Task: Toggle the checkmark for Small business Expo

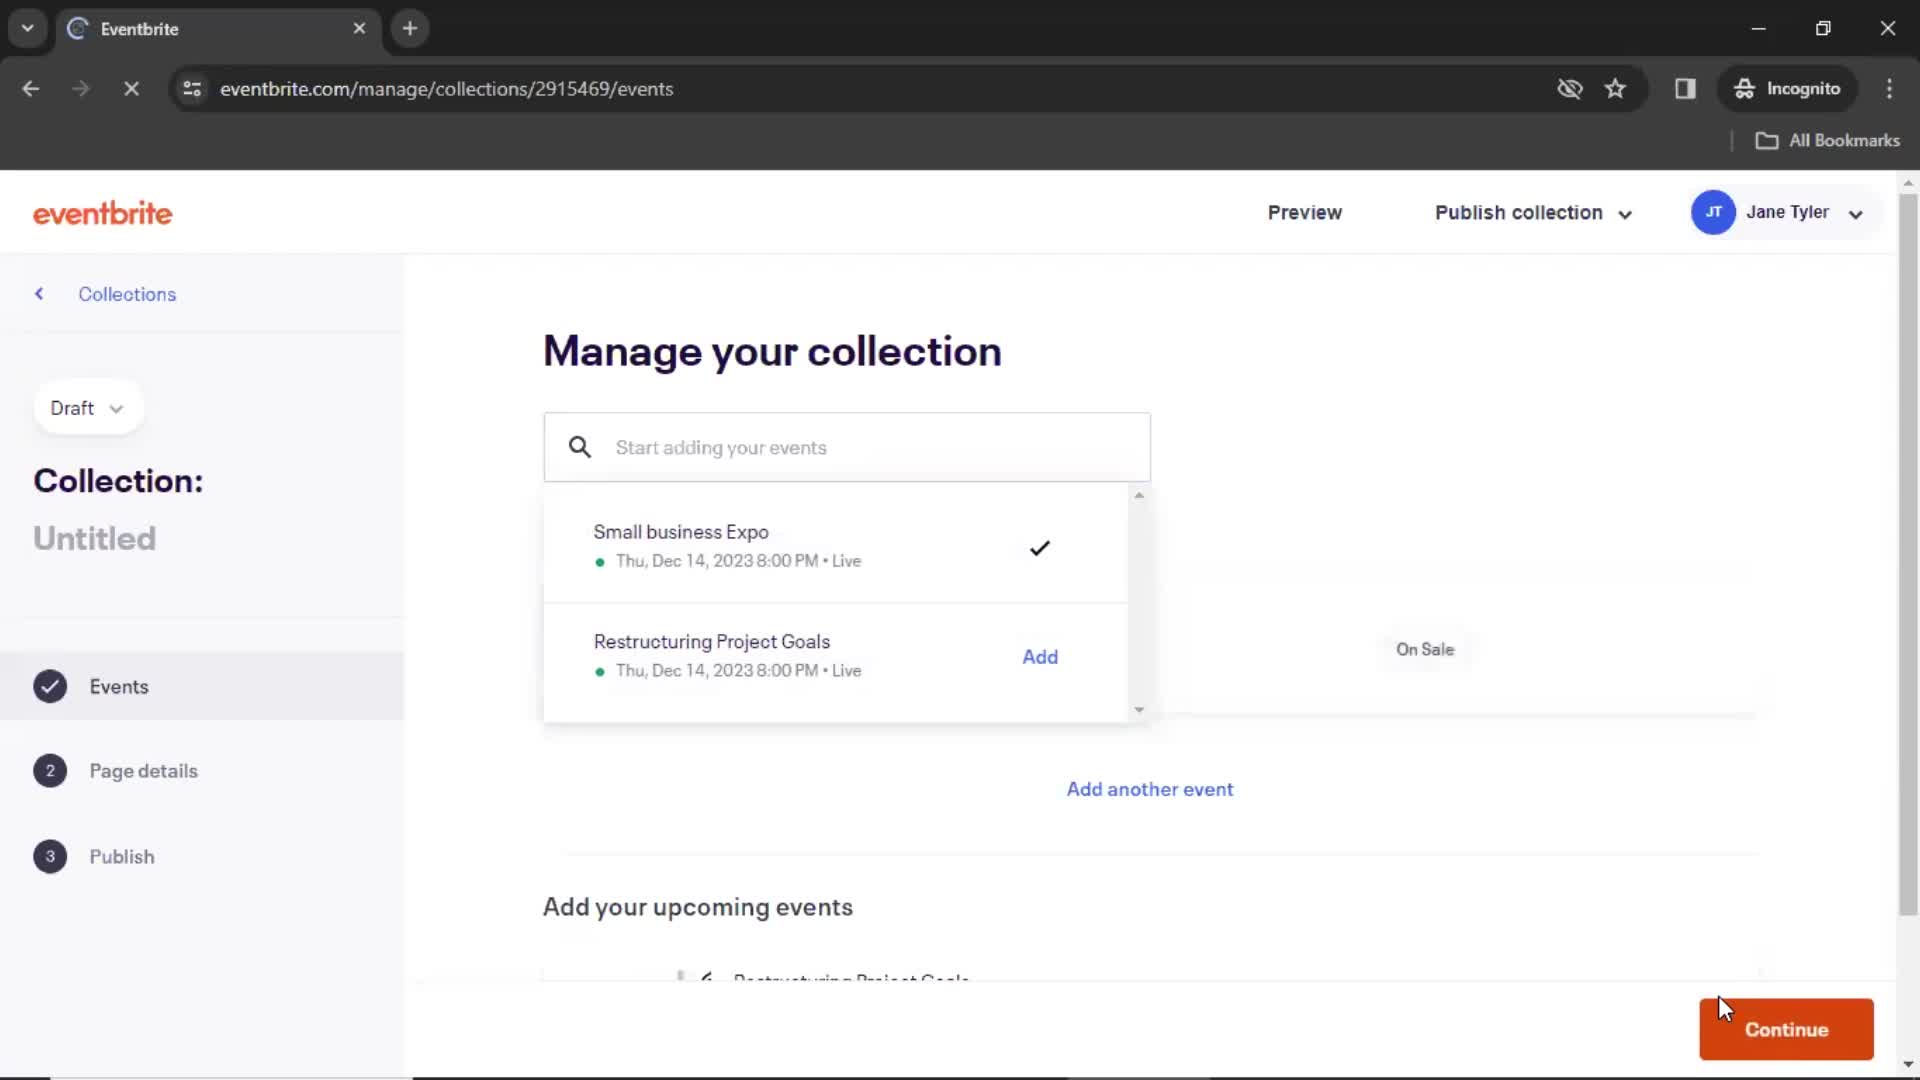Action: pyautogui.click(x=1040, y=548)
